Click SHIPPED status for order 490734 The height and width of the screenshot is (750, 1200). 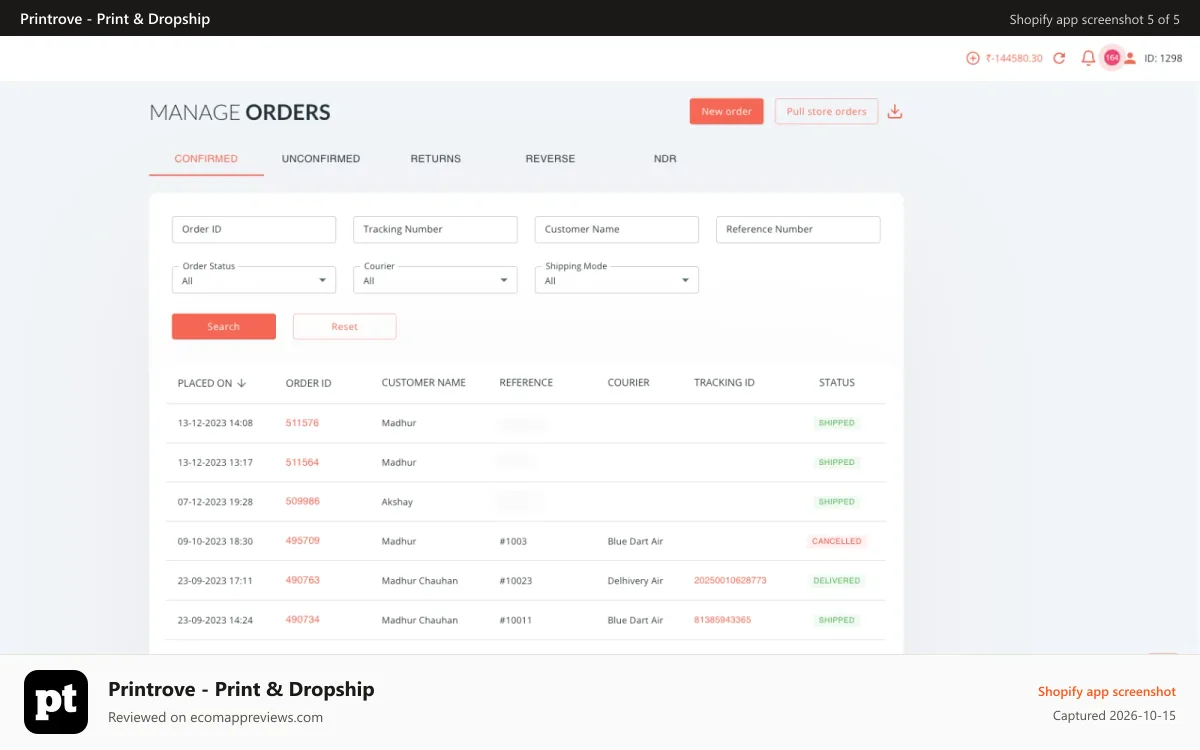836,620
